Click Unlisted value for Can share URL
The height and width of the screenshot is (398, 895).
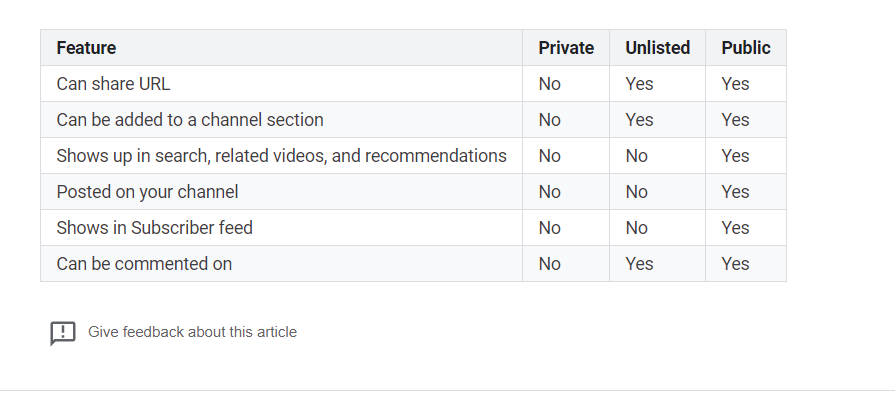(639, 84)
